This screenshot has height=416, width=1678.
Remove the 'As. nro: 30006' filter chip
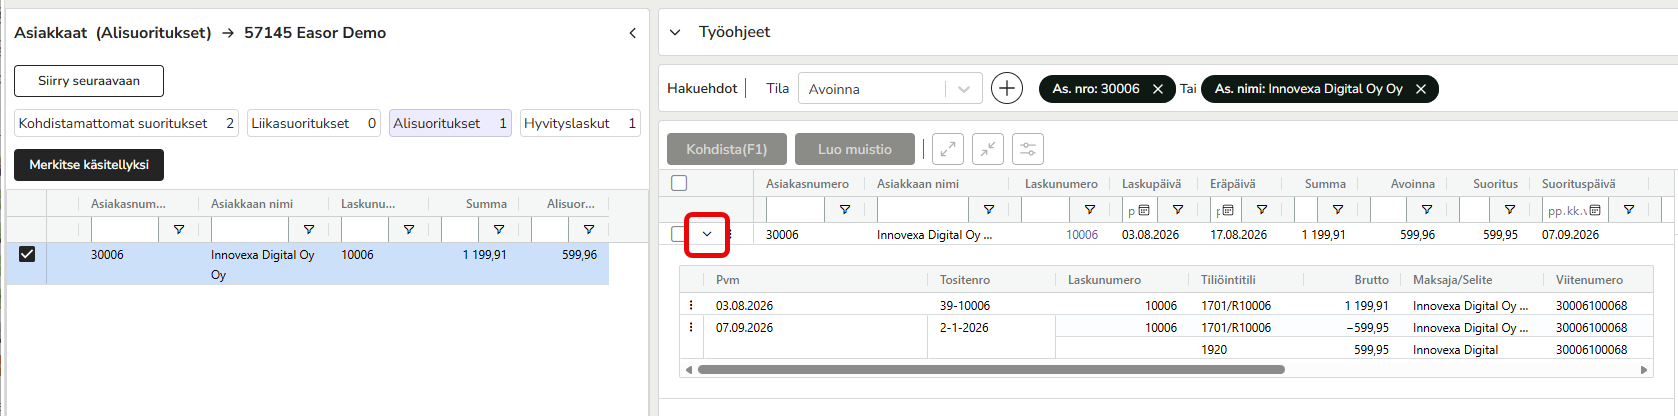(x=1158, y=89)
